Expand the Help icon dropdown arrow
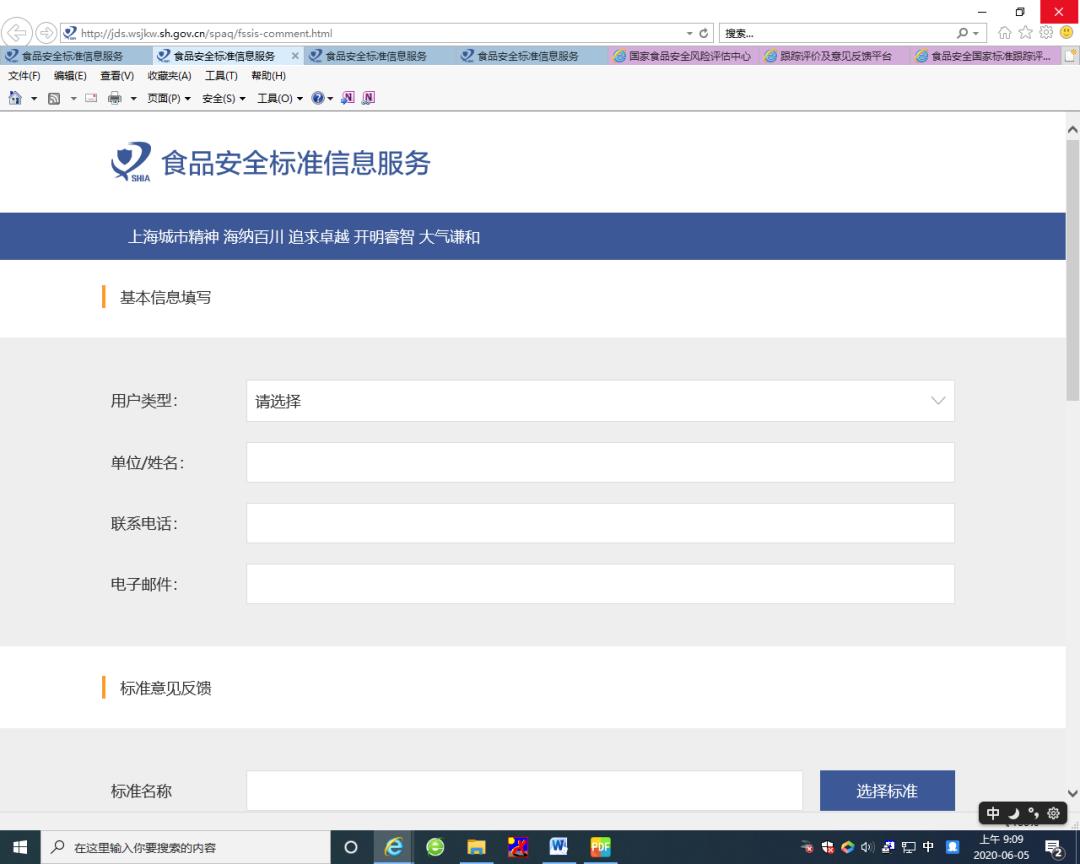The image size is (1080, 864). (x=330, y=99)
